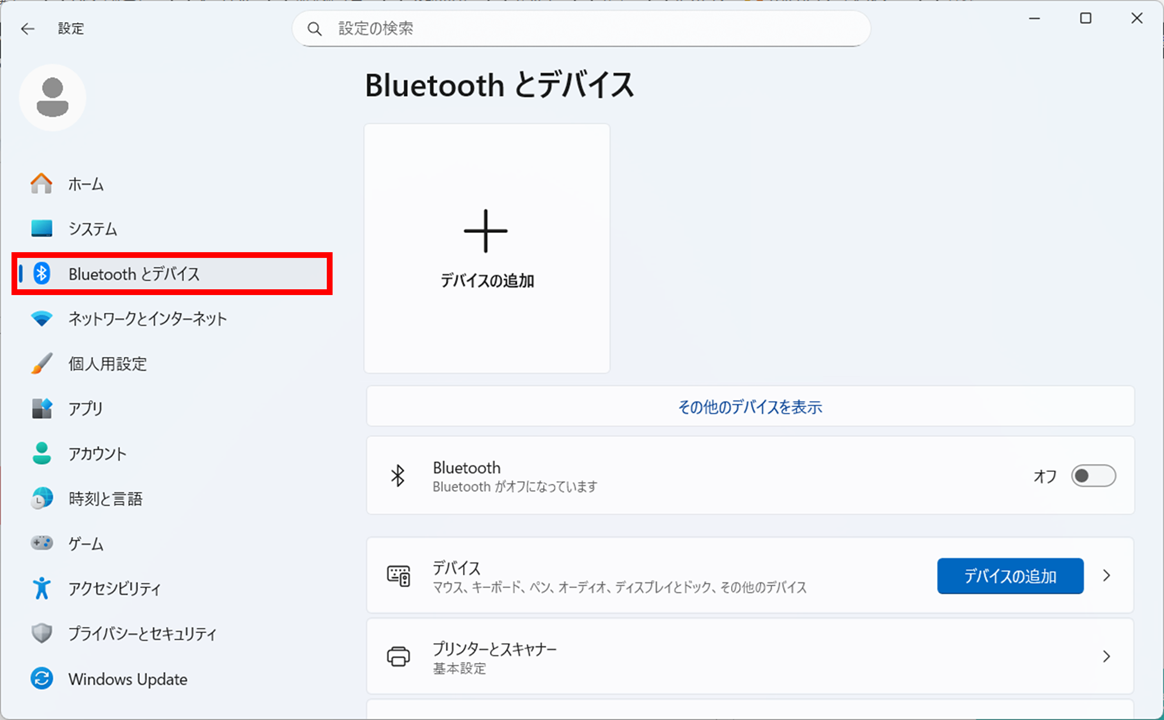The image size is (1164, 720).
Task: Click the その他のデバイスを表示 link
Action: click(x=750, y=407)
